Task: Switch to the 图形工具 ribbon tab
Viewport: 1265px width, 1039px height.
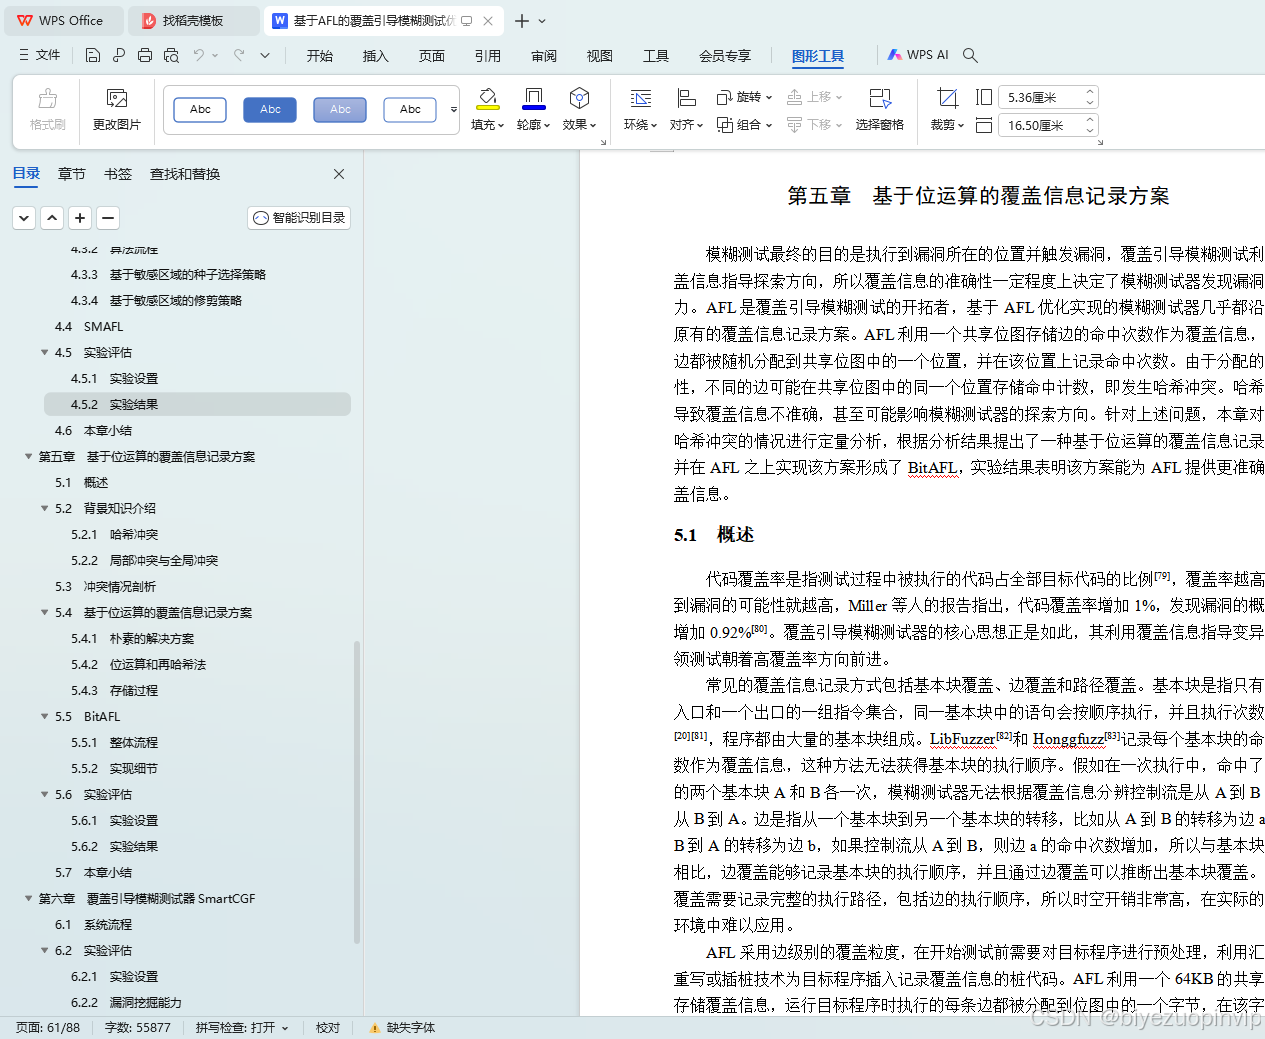Action: 817,55
